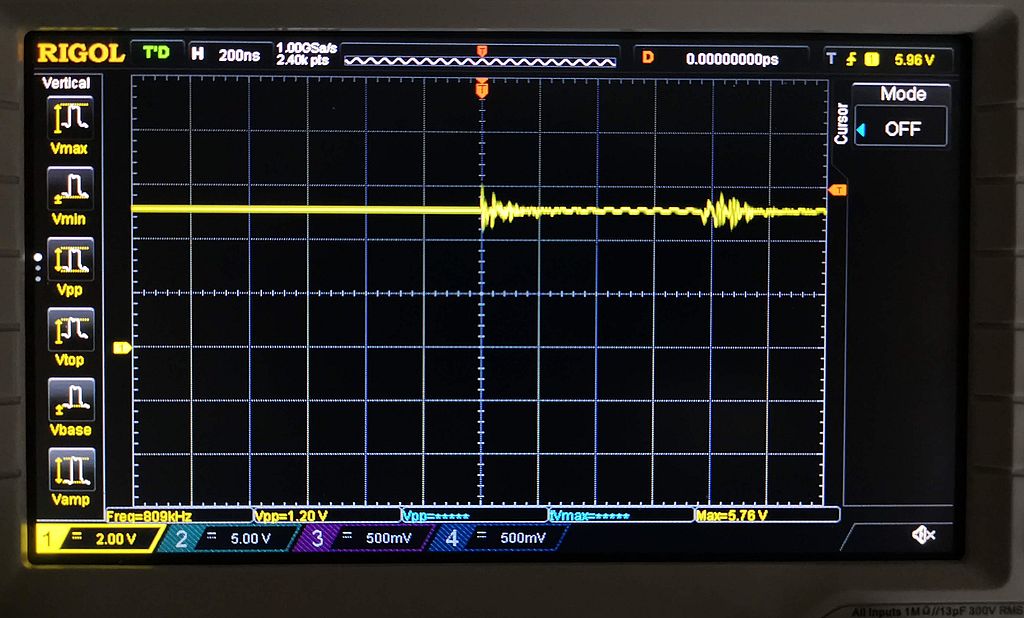Click the Cursor side panel label
Screen dimensions: 1024x618
click(x=841, y=124)
